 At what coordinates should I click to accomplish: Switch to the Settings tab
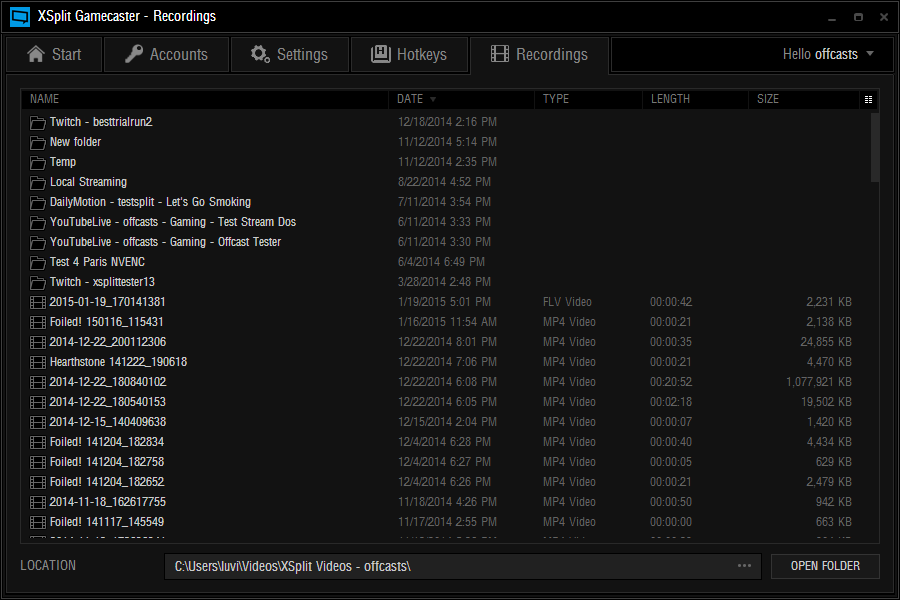tap(290, 55)
